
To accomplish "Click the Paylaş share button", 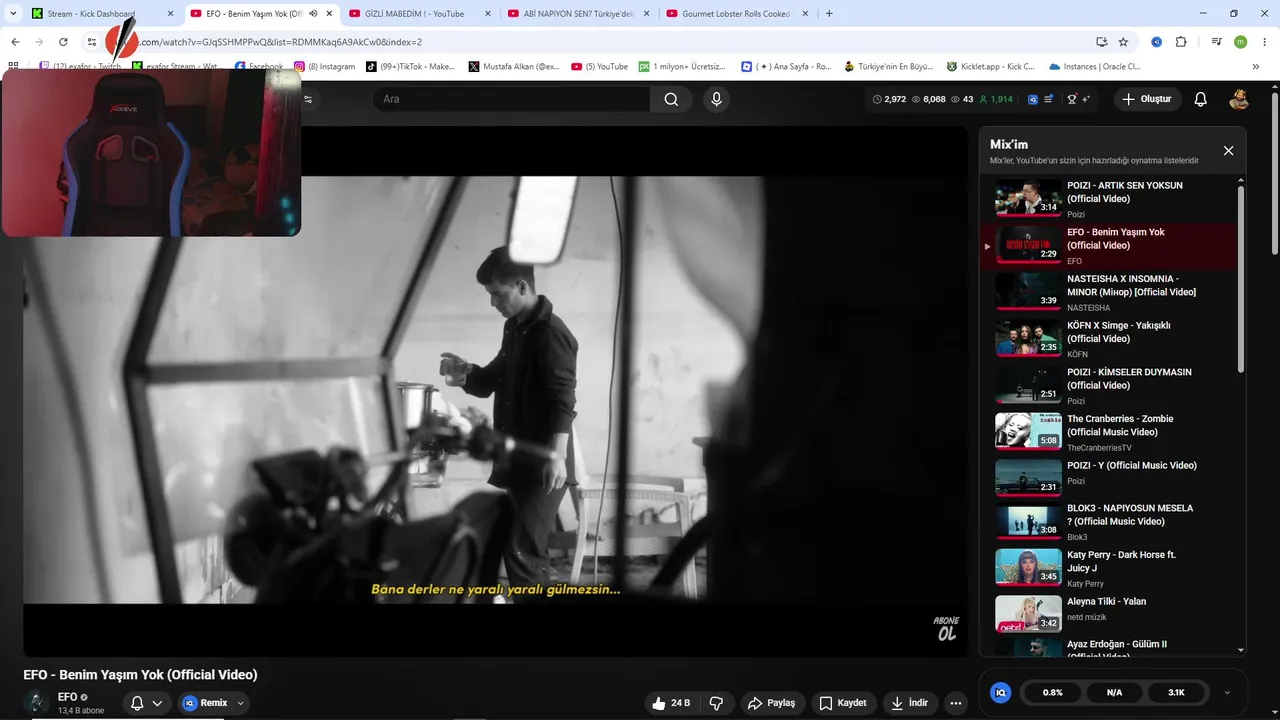I will (x=771, y=703).
